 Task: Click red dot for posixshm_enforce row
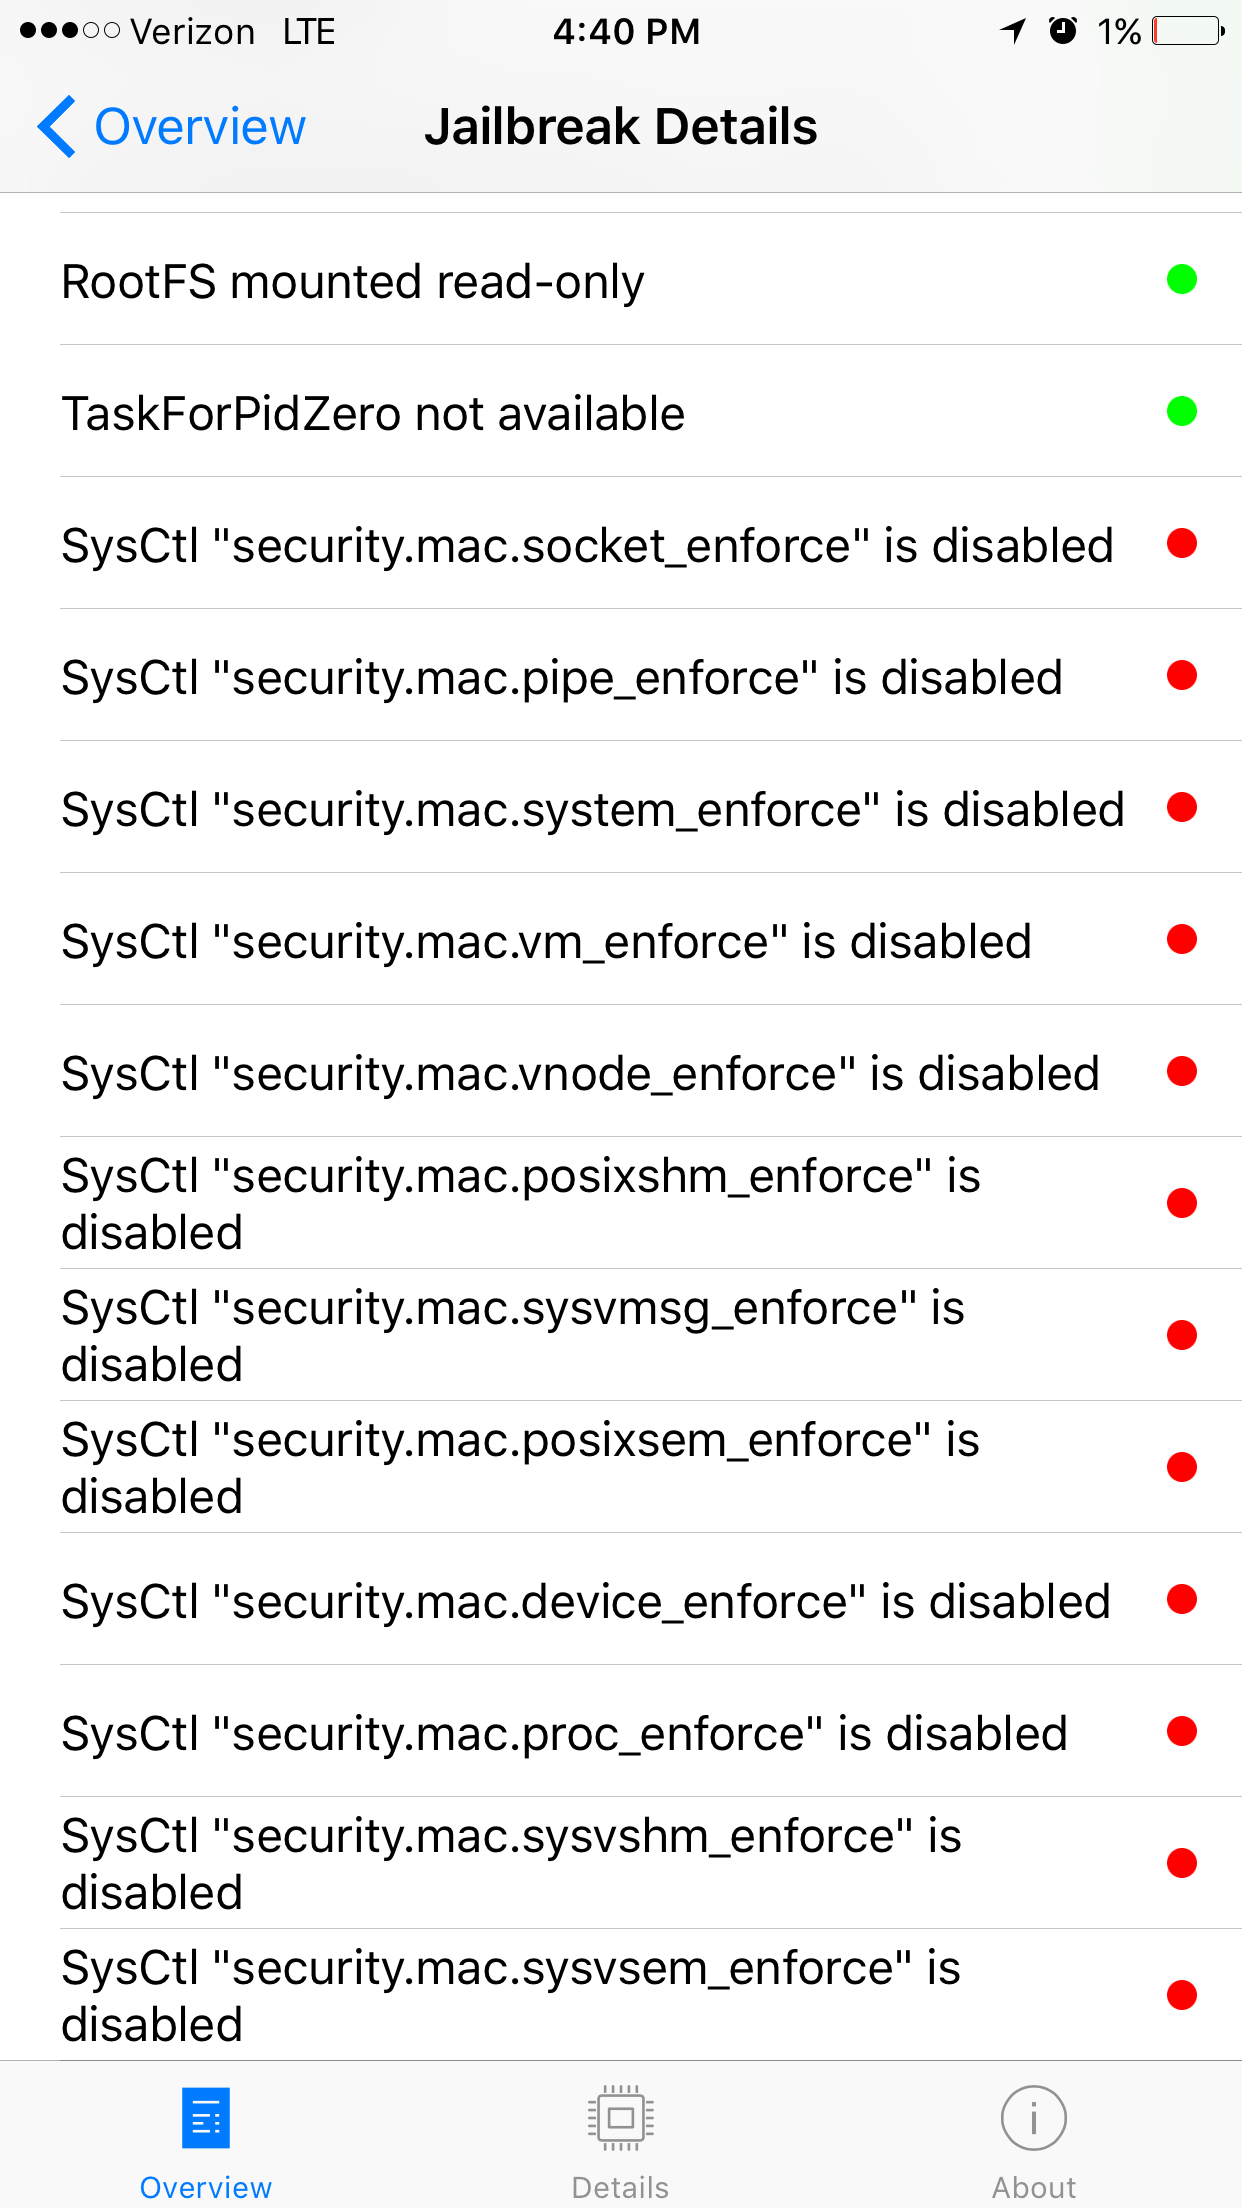1181,1203
